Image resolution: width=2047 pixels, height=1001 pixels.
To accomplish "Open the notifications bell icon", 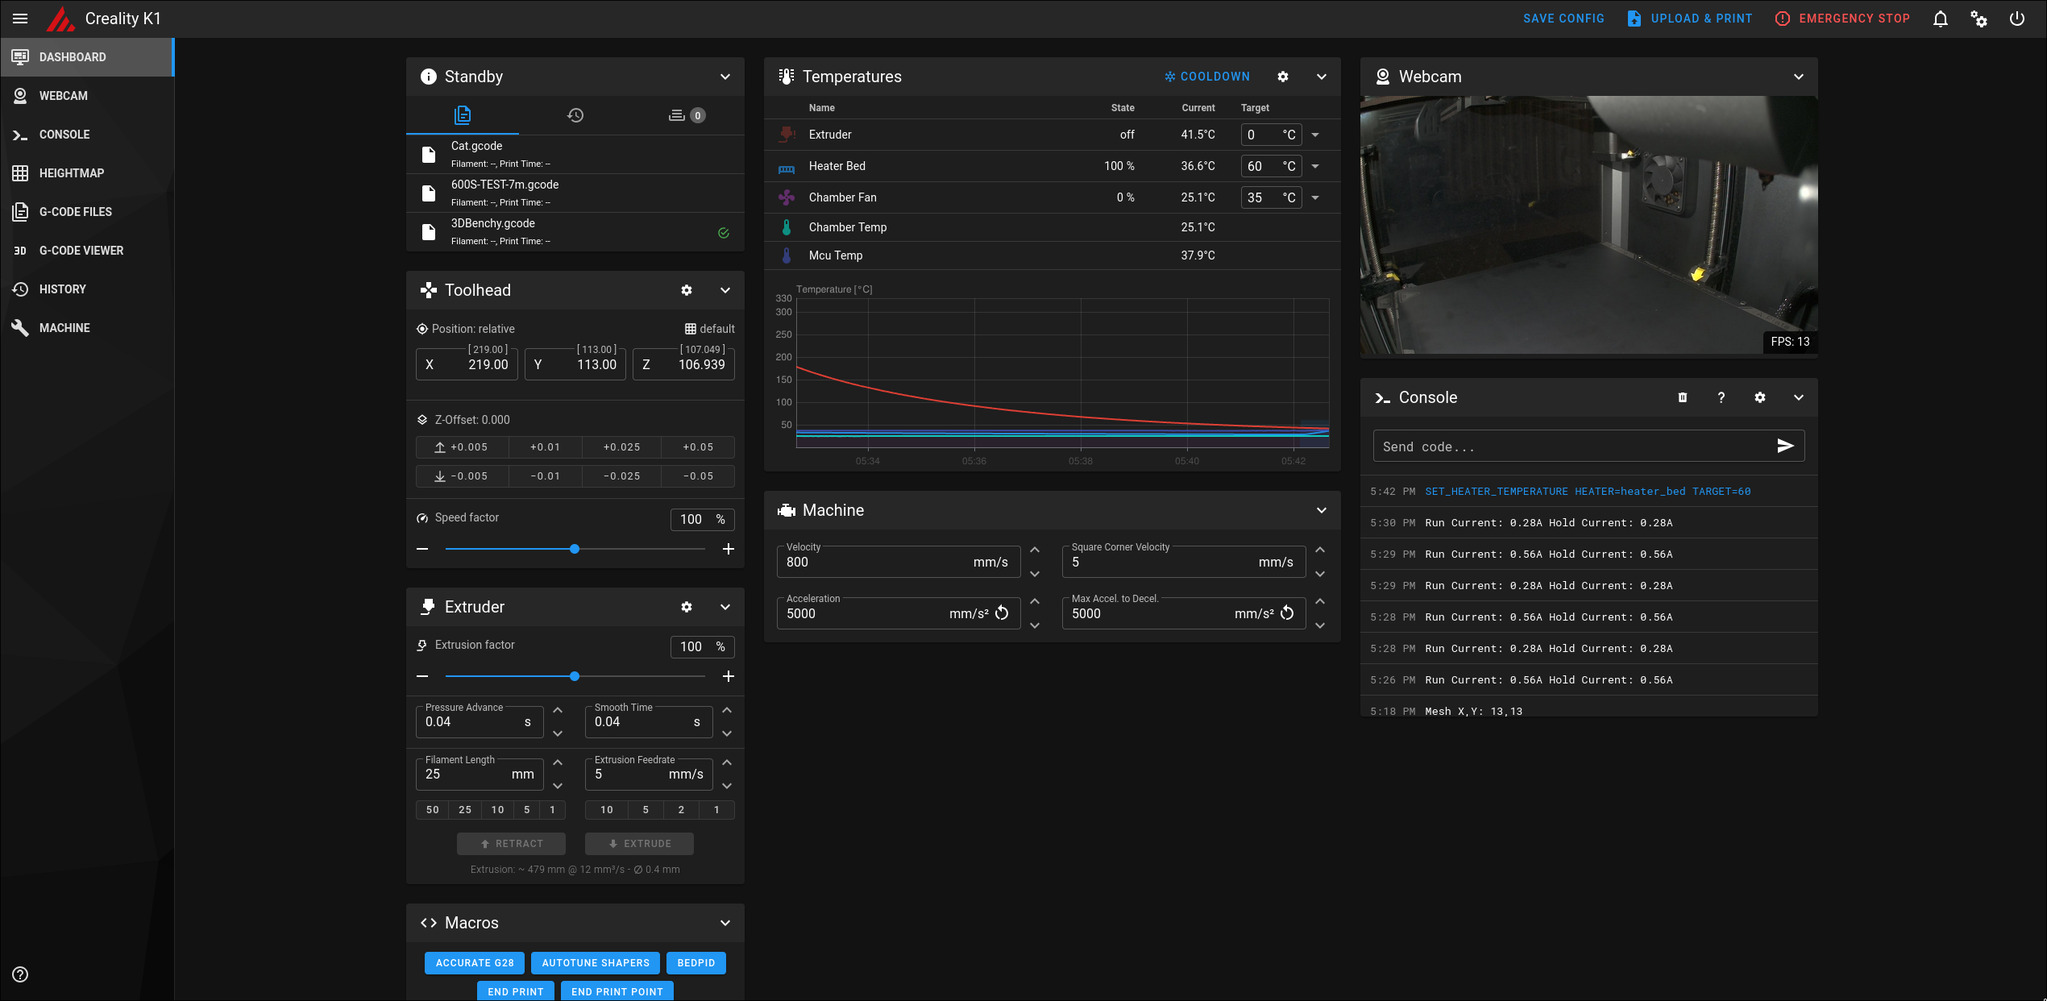I will (x=1940, y=19).
